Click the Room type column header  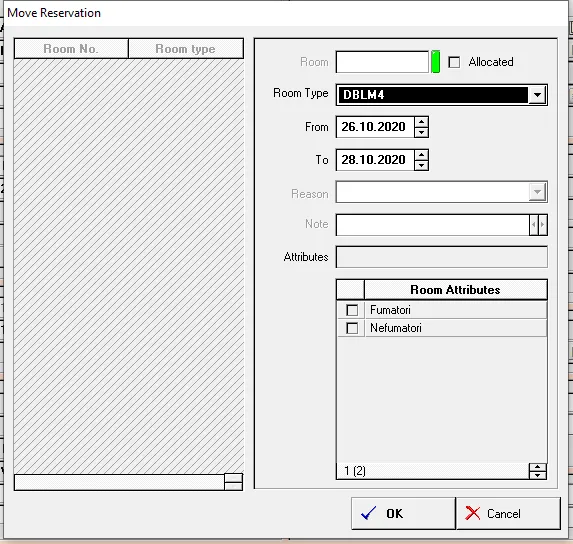click(186, 49)
